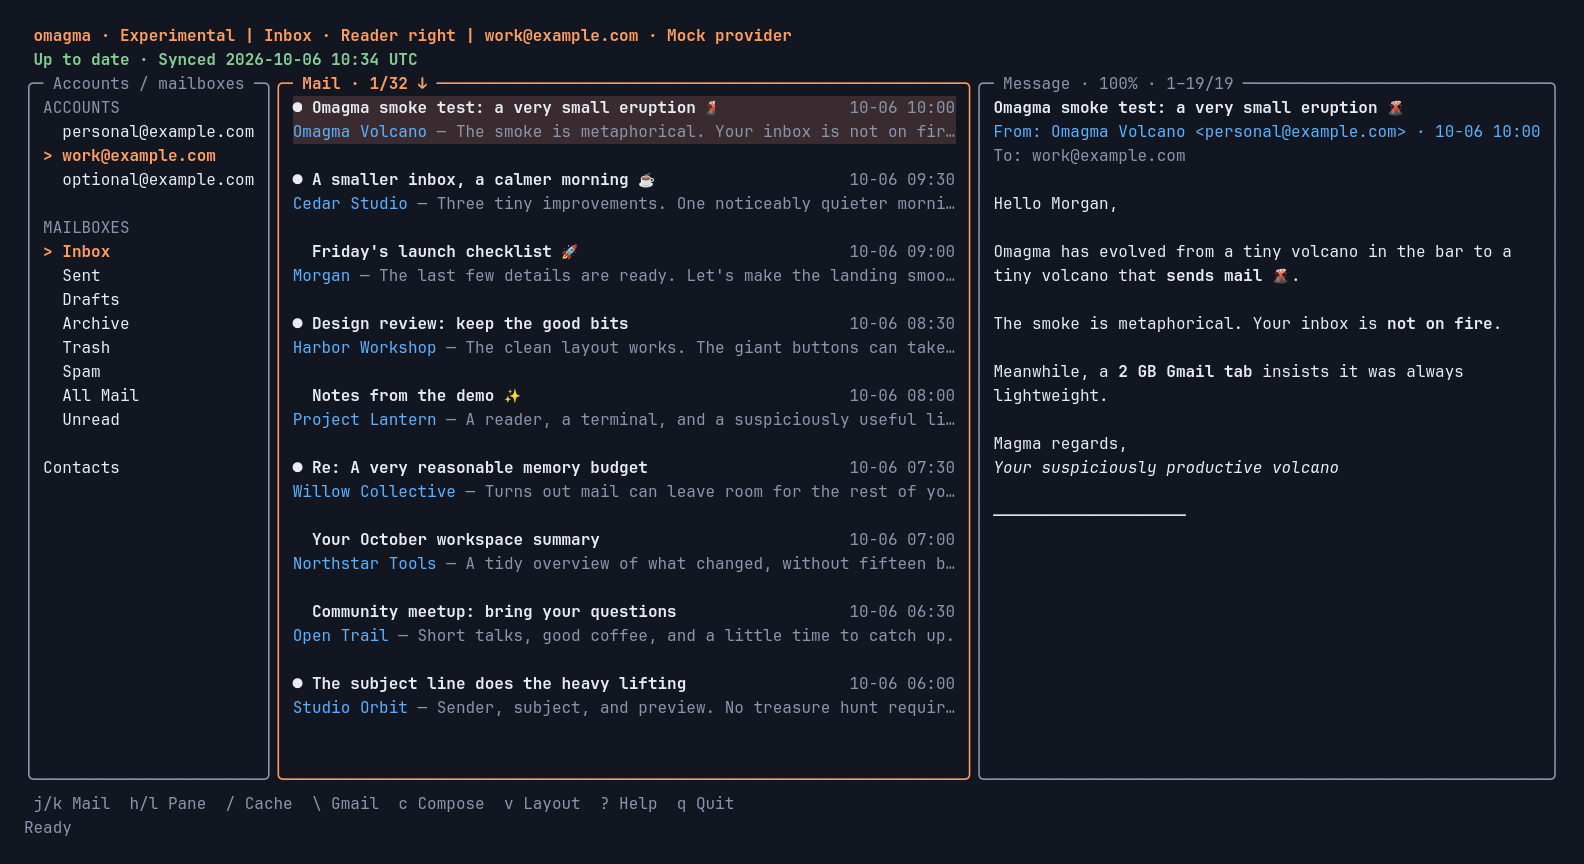Click the sort arrow in the Mail header
1584x864 pixels.
tap(422, 84)
